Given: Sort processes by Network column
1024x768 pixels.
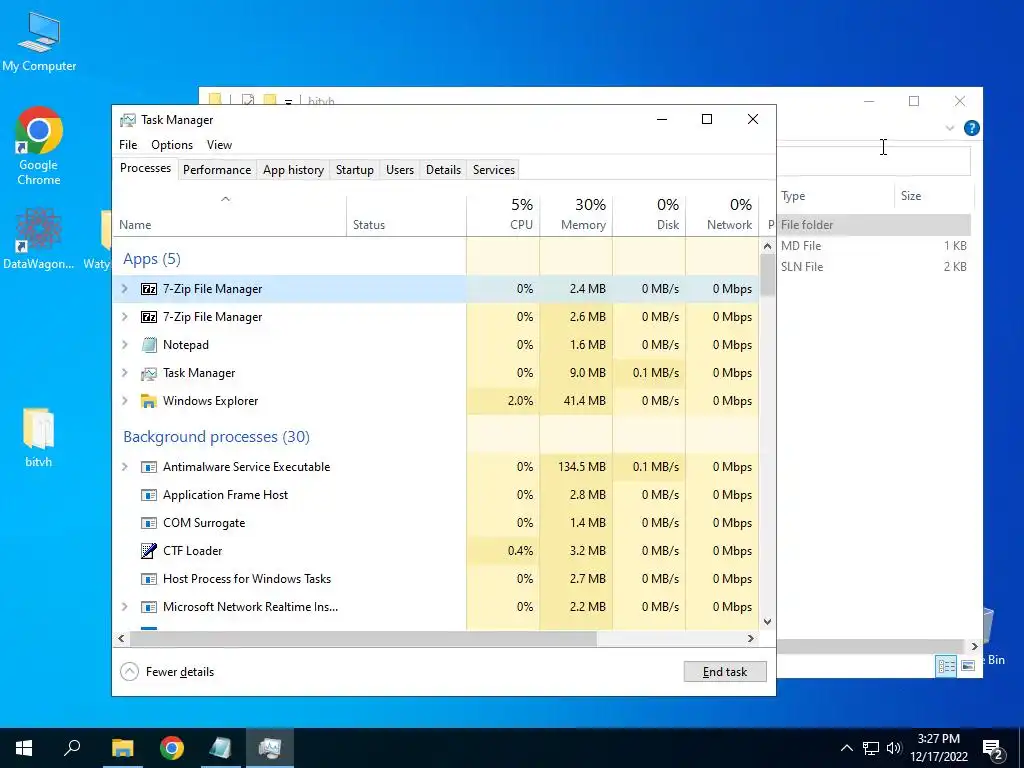Looking at the screenshot, I should [x=722, y=214].
